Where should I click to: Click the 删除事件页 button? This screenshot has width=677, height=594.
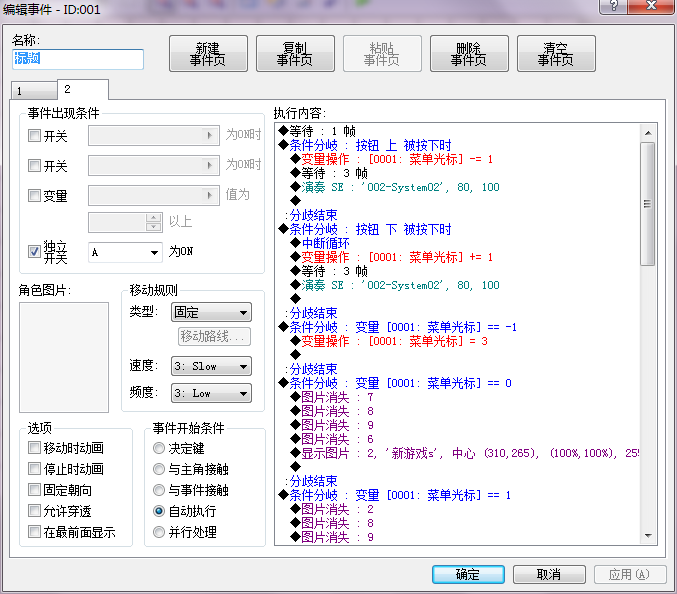(469, 54)
